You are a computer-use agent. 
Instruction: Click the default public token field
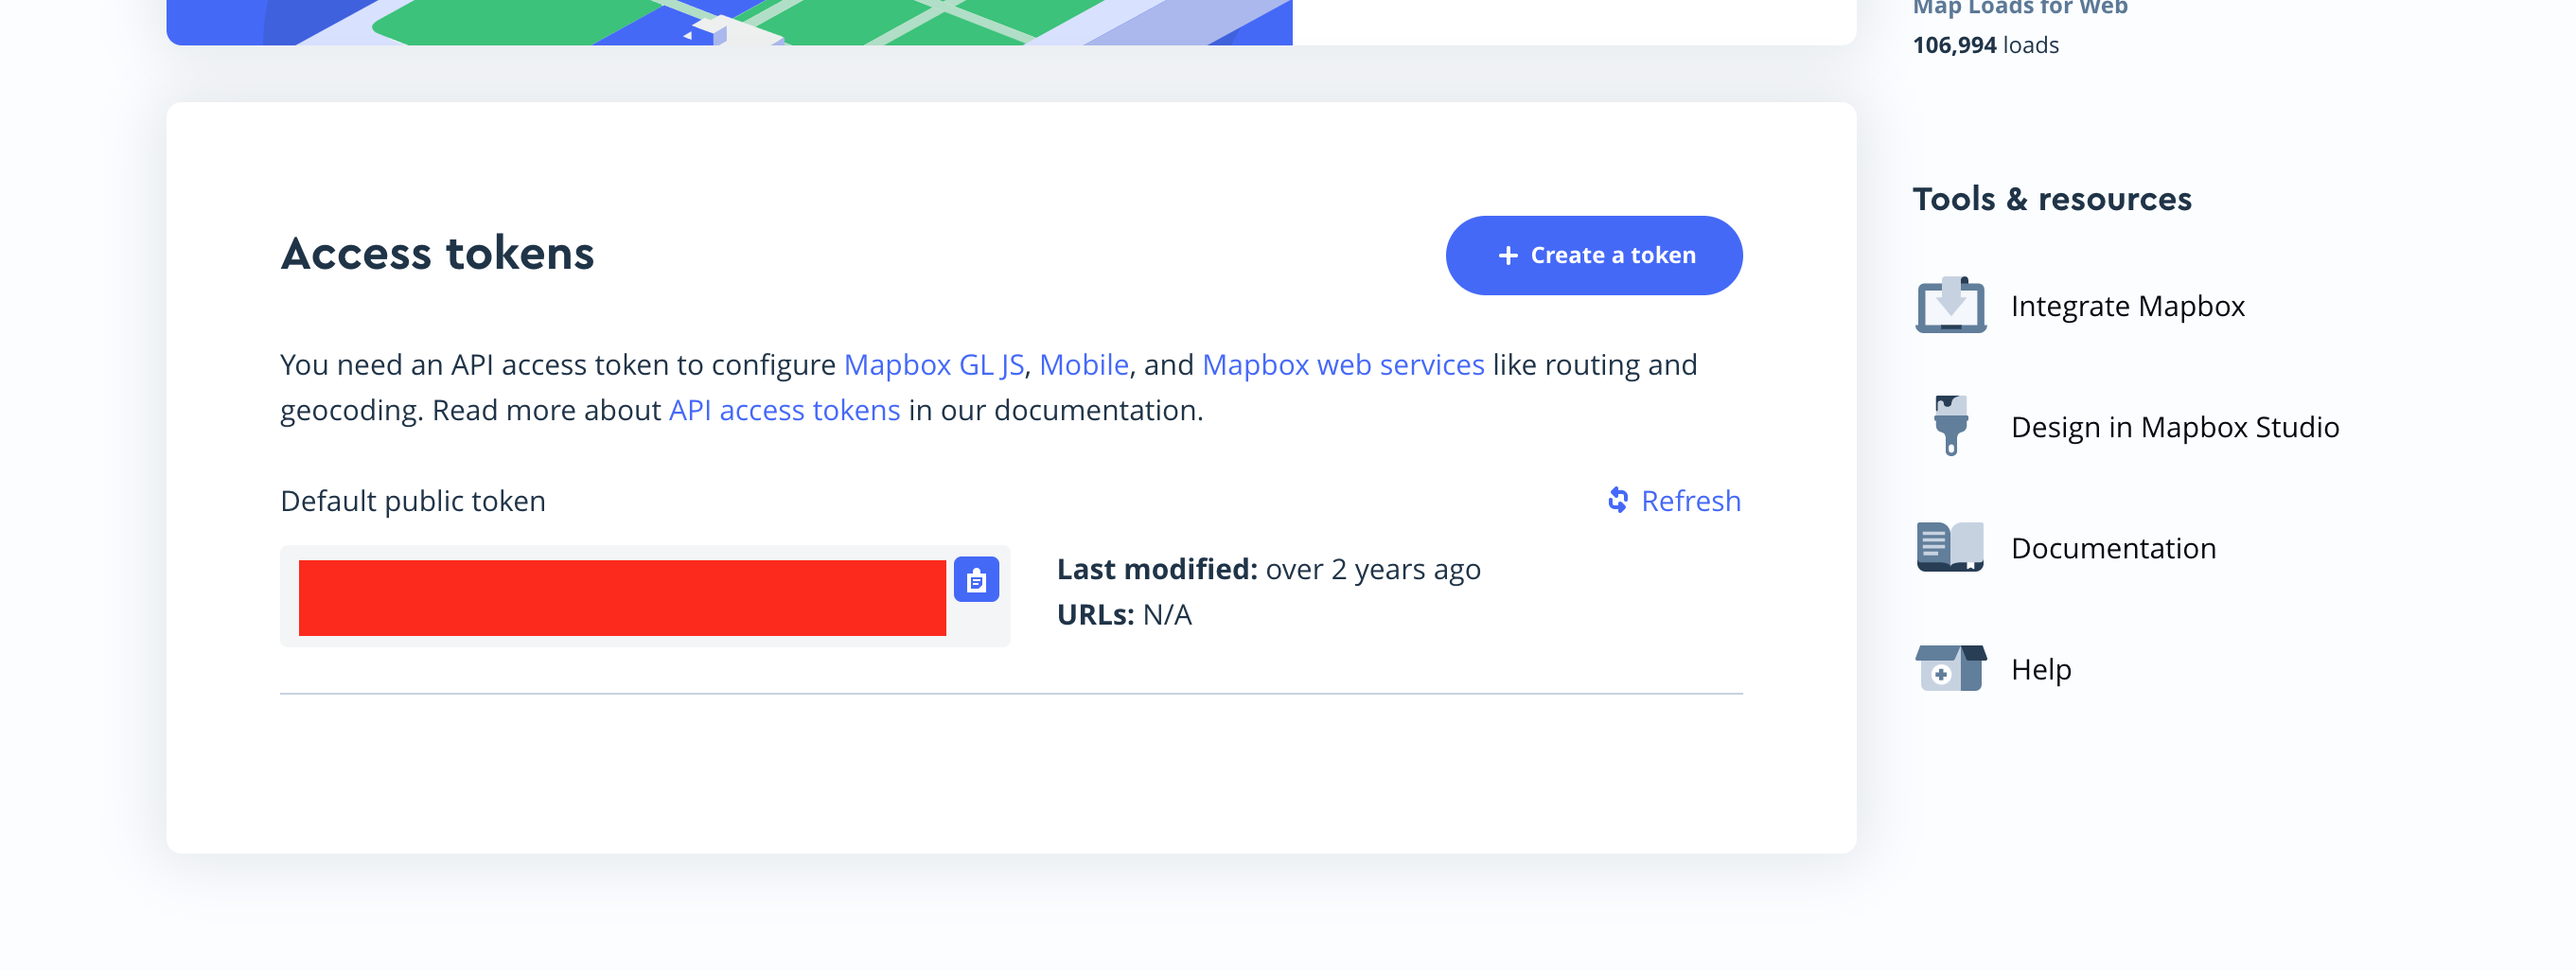click(x=622, y=597)
